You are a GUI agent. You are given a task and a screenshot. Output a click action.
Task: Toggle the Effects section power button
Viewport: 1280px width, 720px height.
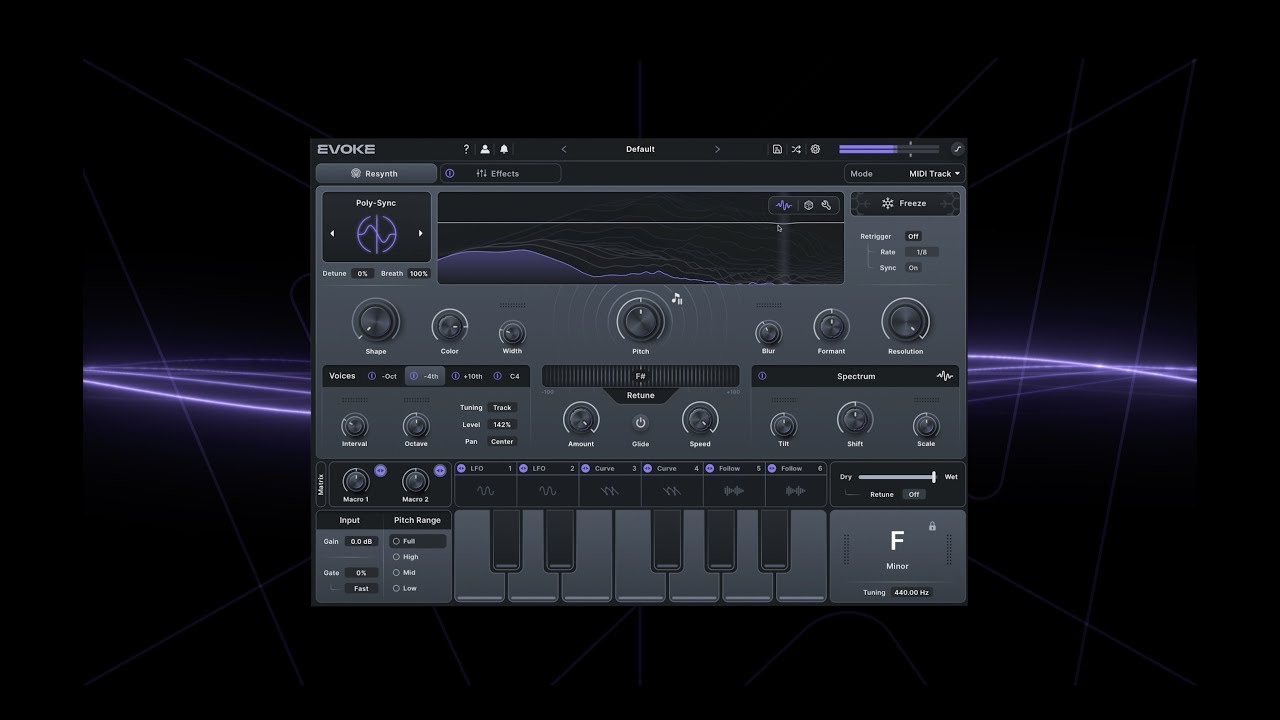coord(449,173)
